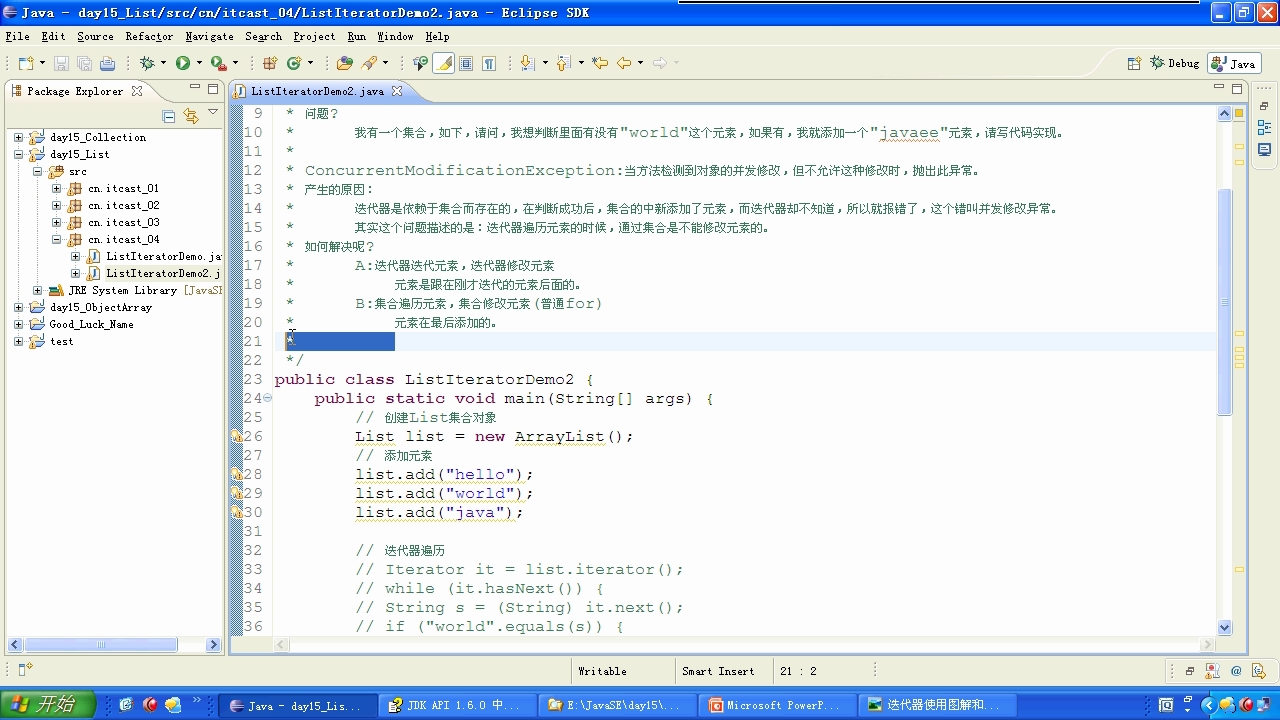
Task: Click the Windows Start button
Action: [48, 705]
